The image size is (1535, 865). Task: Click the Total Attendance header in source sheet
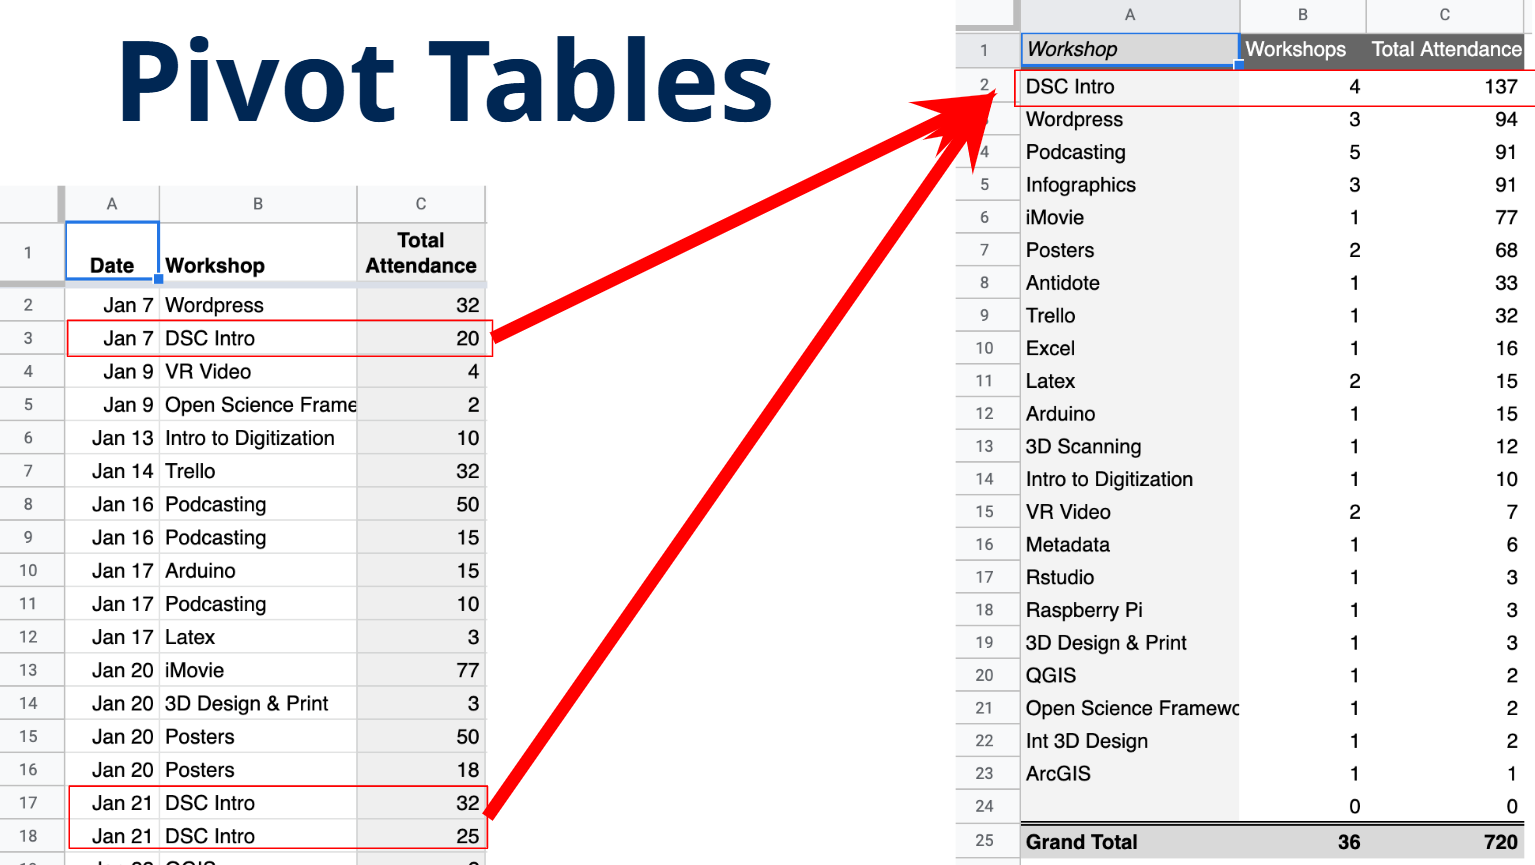click(x=421, y=252)
